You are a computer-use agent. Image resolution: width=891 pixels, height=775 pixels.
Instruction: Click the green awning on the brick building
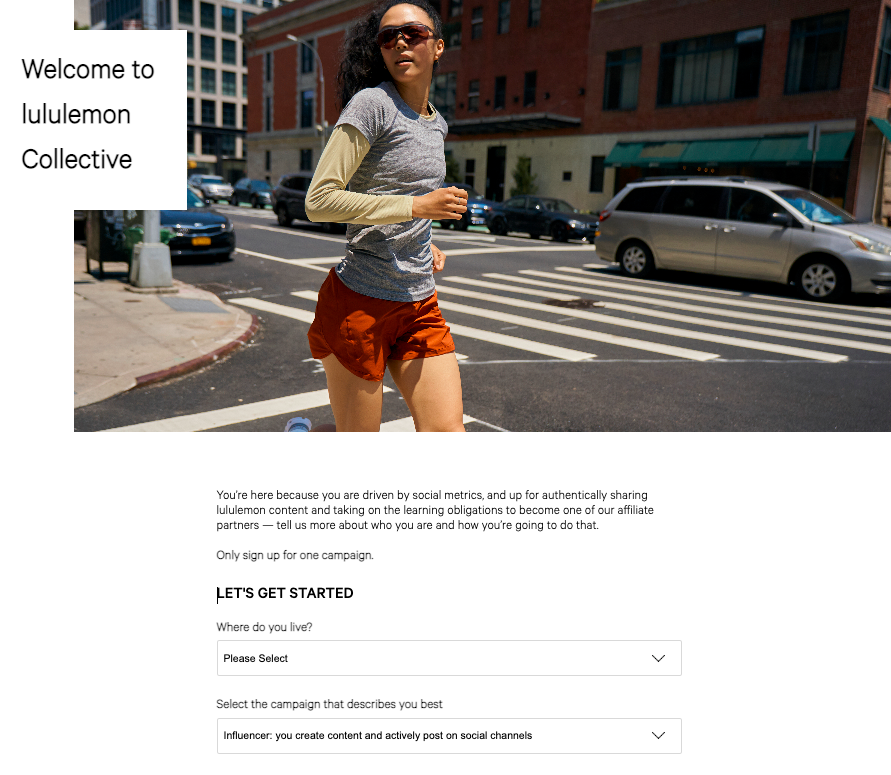(x=729, y=149)
